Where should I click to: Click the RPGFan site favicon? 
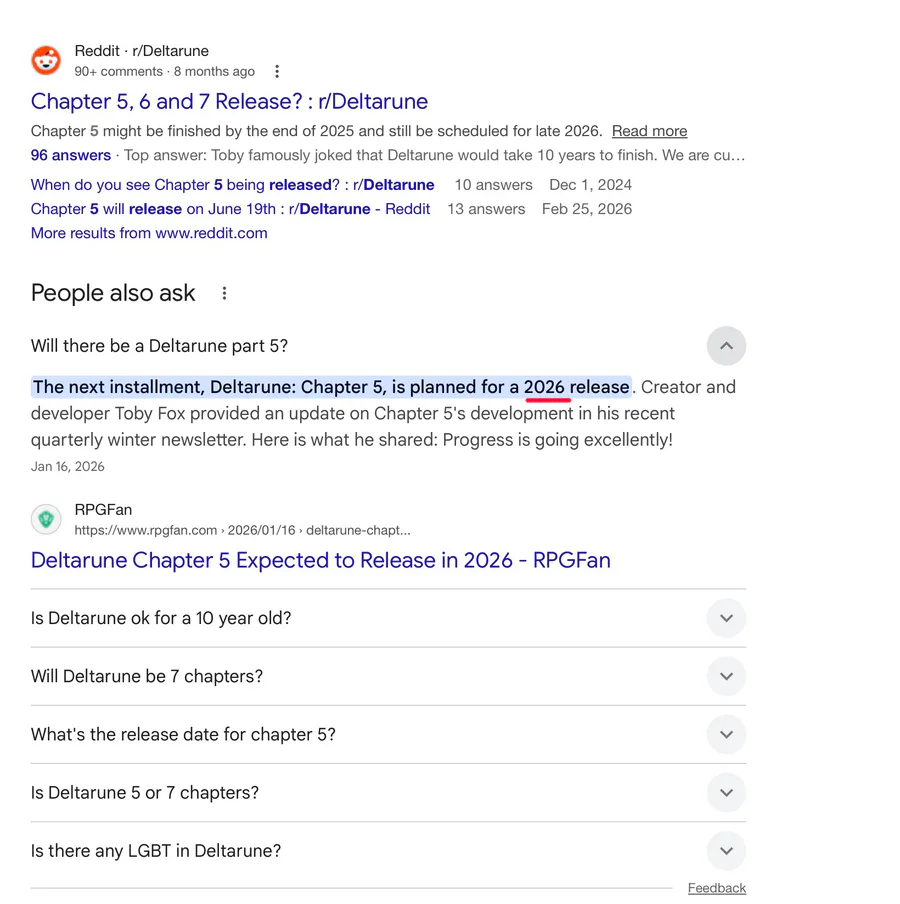(x=46, y=519)
